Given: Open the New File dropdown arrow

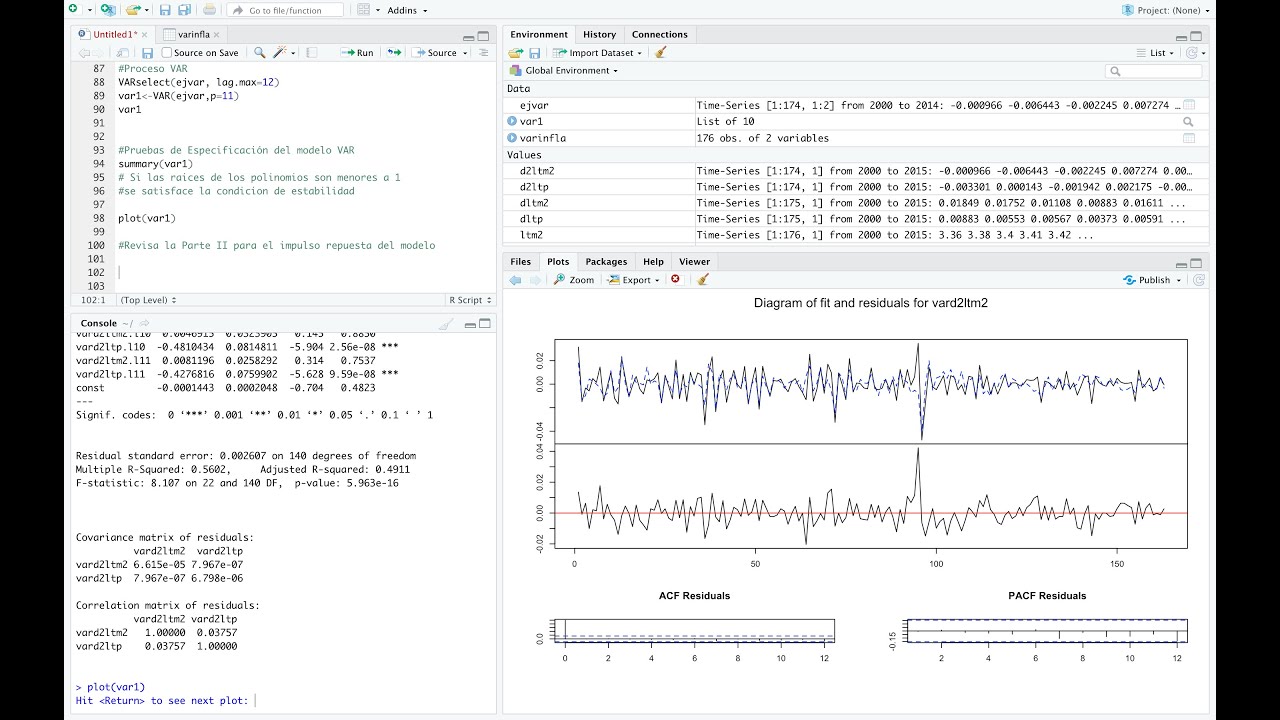Looking at the screenshot, I should (88, 10).
